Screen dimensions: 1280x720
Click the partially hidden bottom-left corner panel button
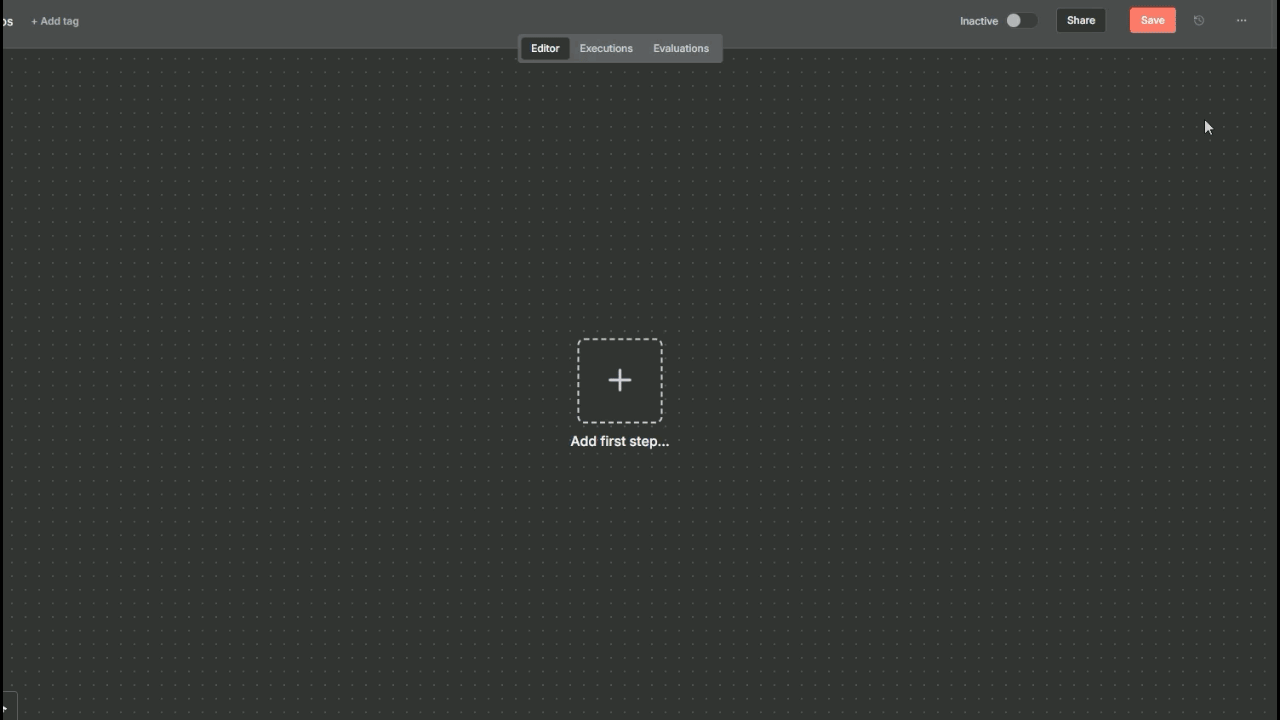point(7,708)
